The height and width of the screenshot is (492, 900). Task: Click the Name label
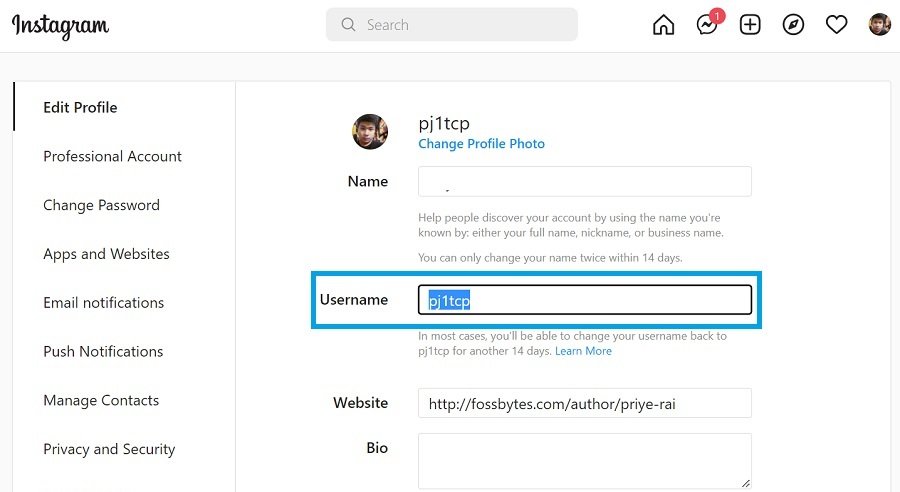point(368,181)
